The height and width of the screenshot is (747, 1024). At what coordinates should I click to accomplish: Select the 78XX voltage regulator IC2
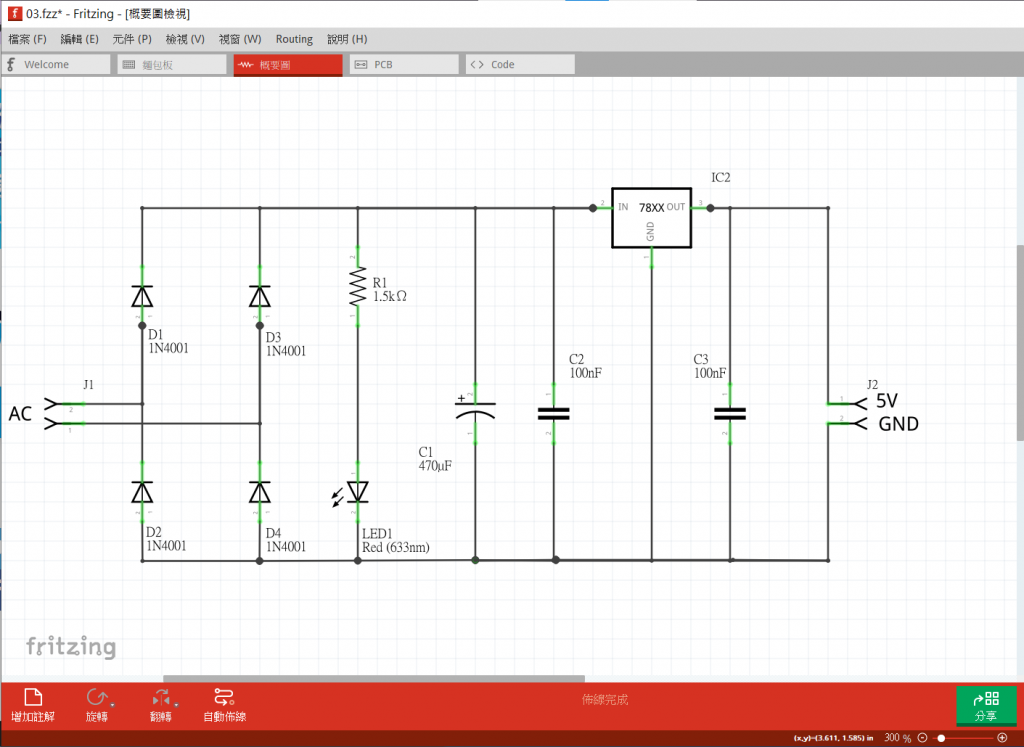[x=651, y=218]
